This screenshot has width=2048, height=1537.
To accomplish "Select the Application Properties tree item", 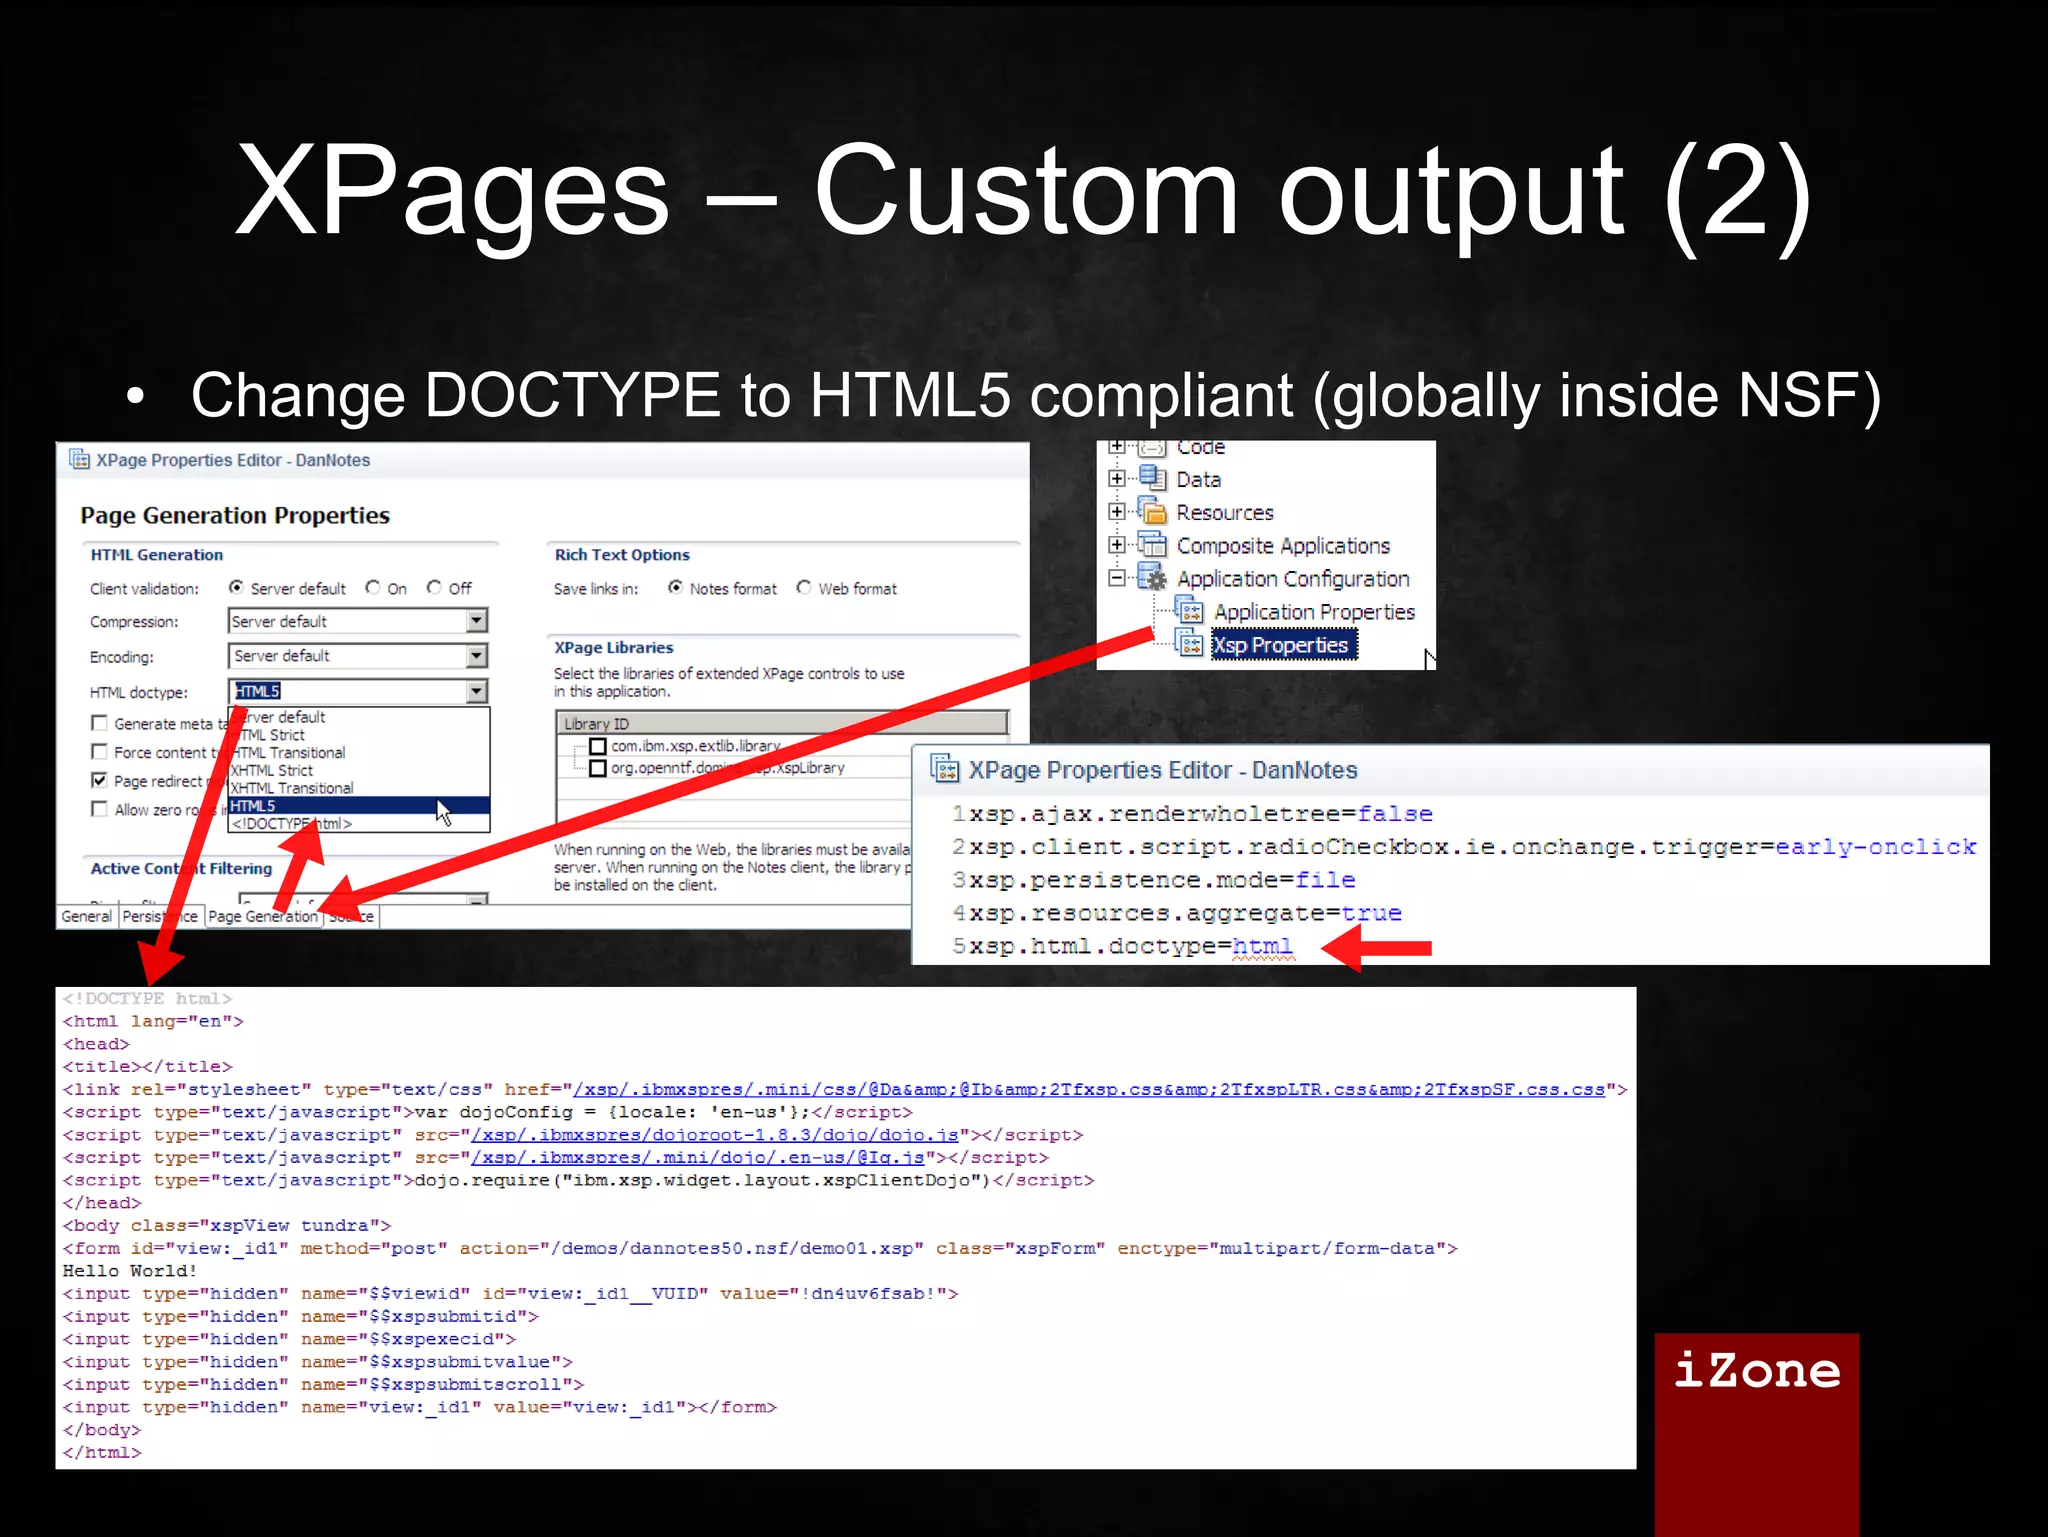I will [x=1315, y=611].
